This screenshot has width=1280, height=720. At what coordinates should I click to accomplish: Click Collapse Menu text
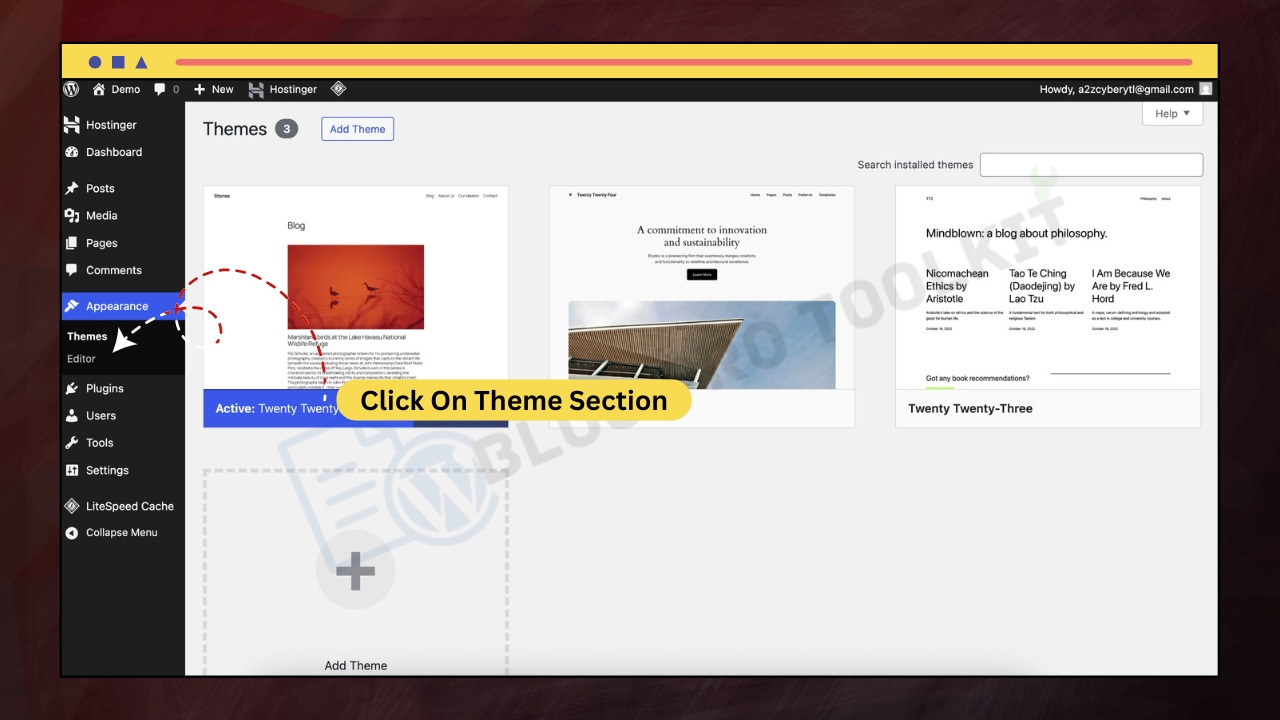(122, 533)
